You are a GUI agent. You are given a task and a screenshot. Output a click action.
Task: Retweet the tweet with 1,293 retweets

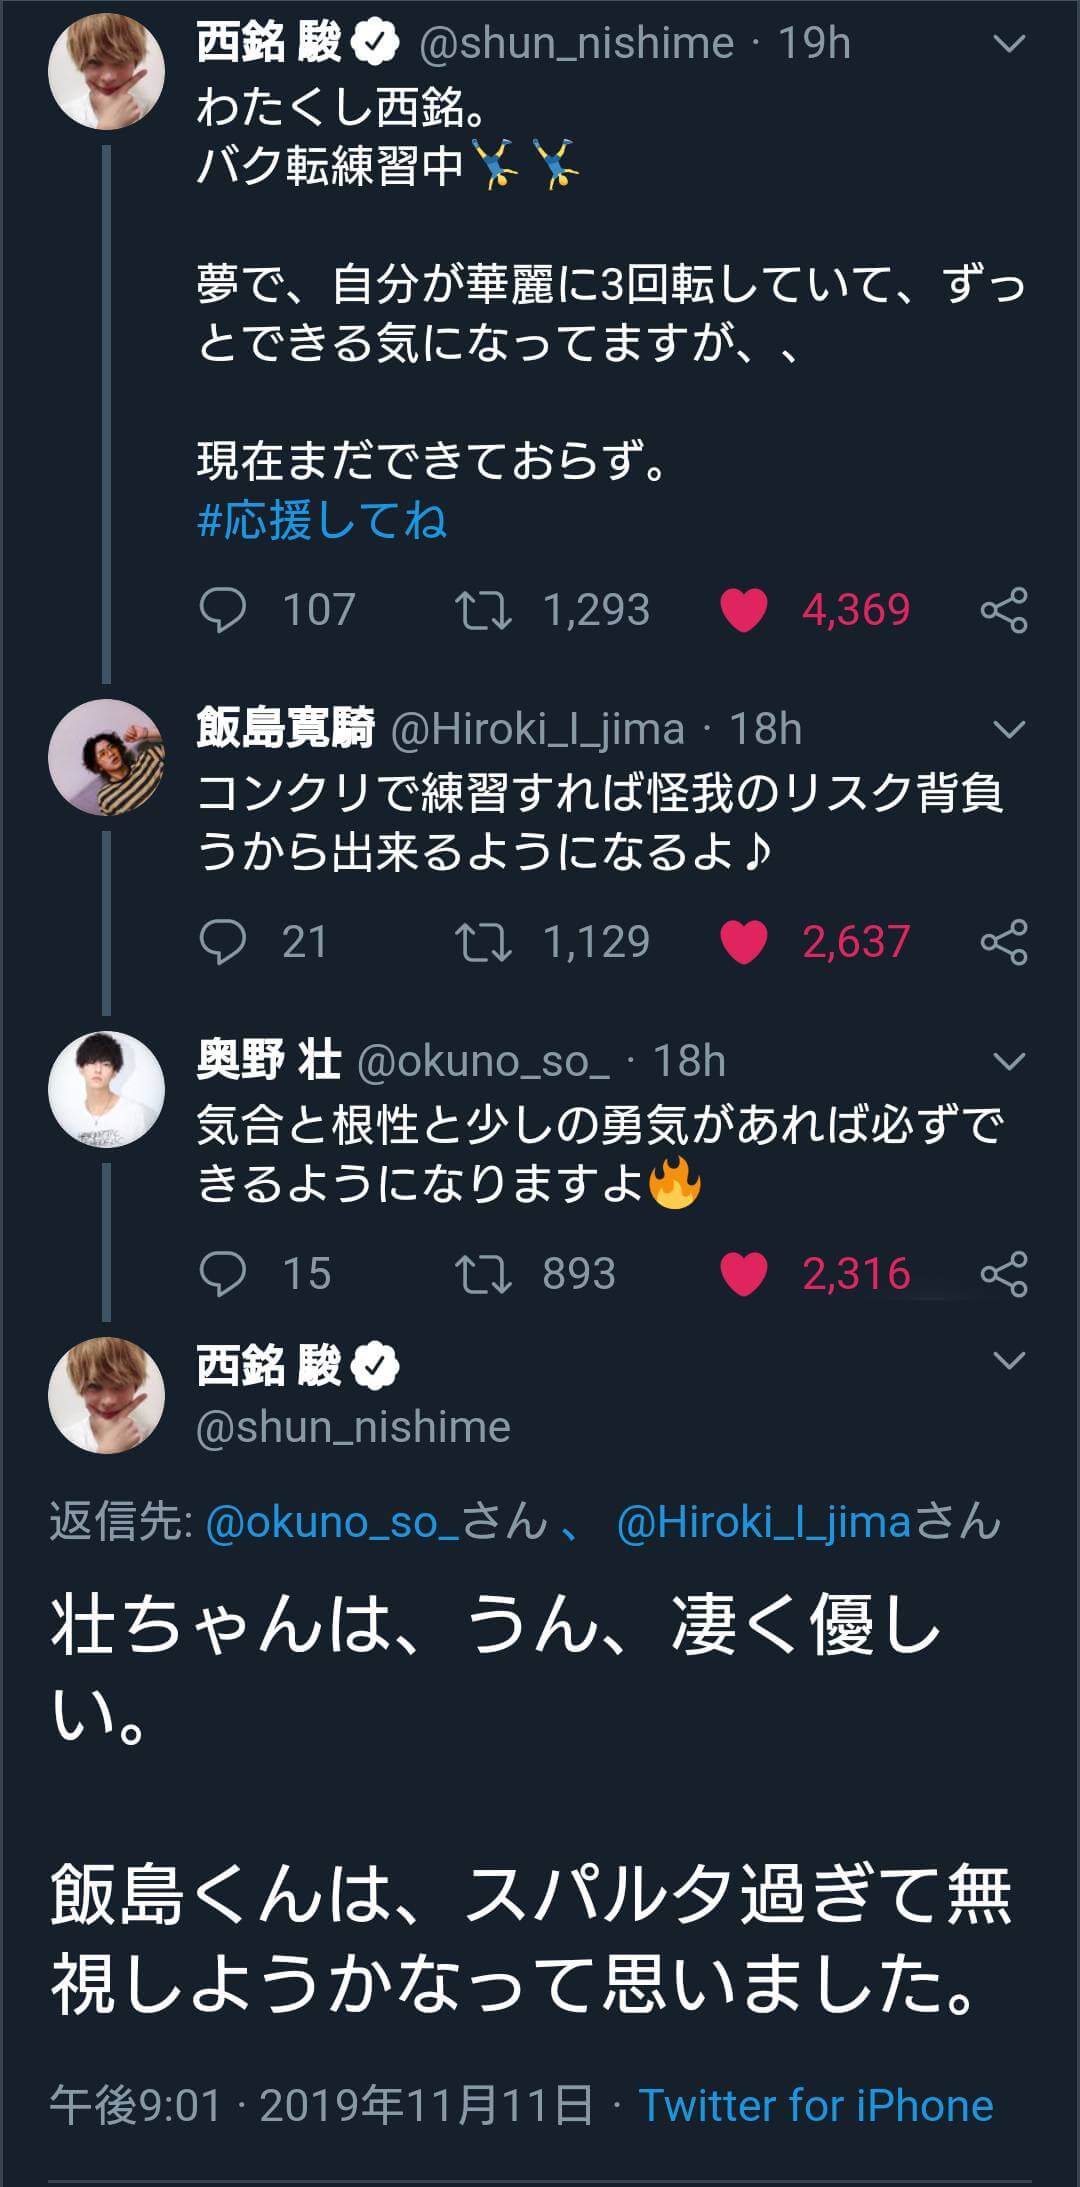(x=483, y=610)
